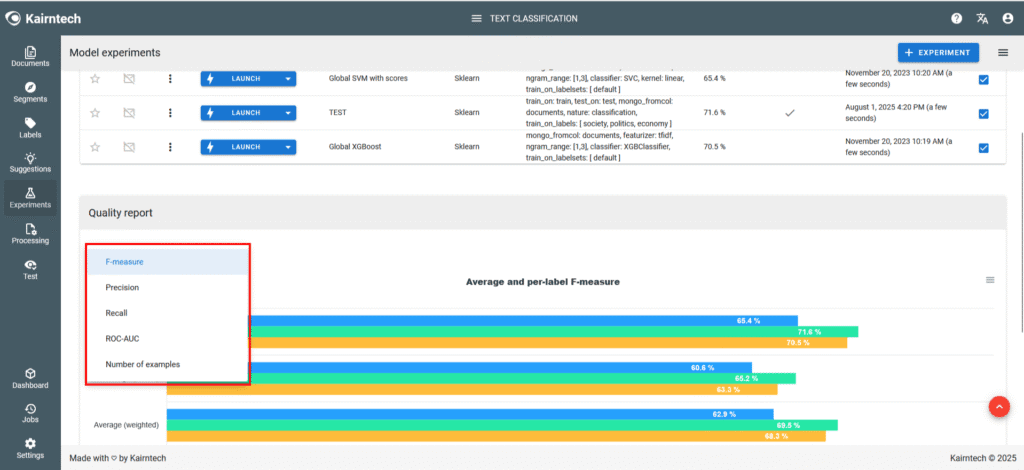Screen dimensions: 1024x470
Task: Open three-dot menu for Global XGBoost
Action: [x=170, y=147]
